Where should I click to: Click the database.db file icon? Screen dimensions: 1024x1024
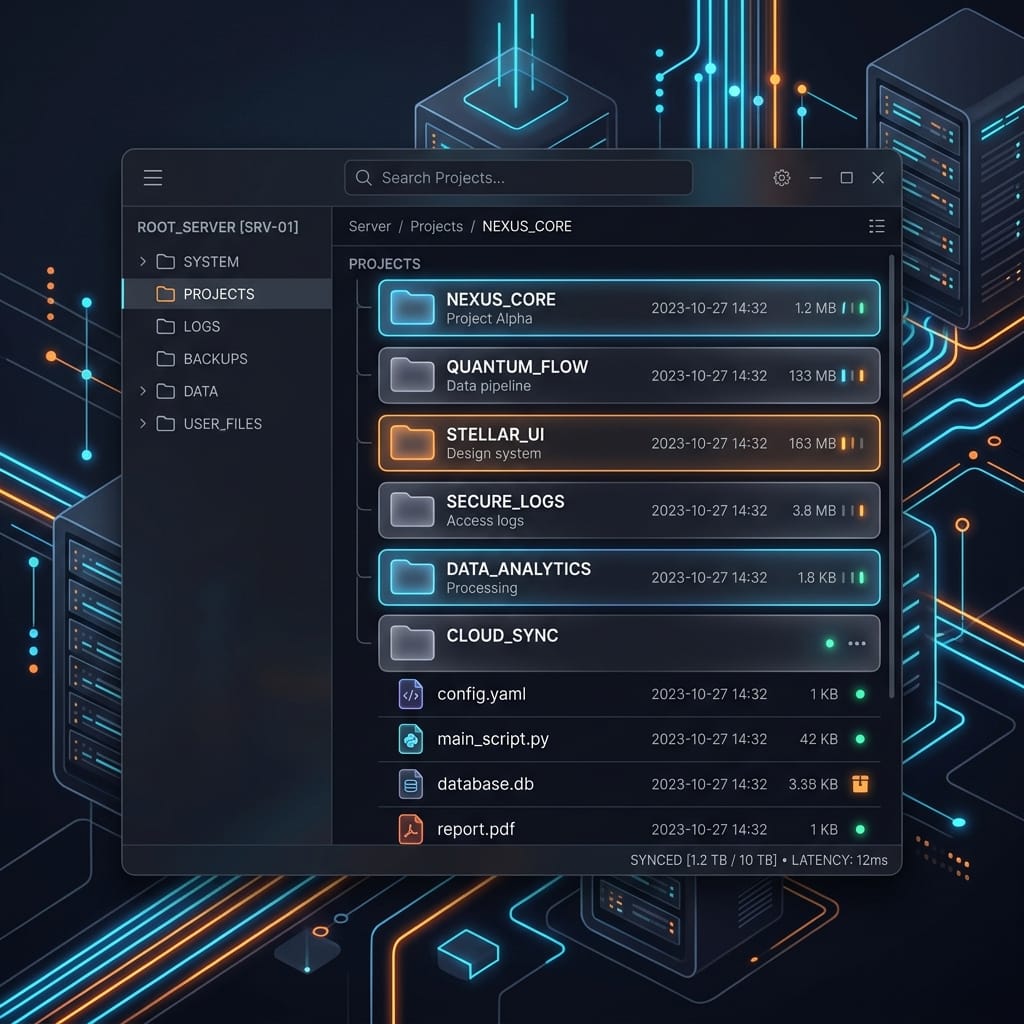(411, 784)
